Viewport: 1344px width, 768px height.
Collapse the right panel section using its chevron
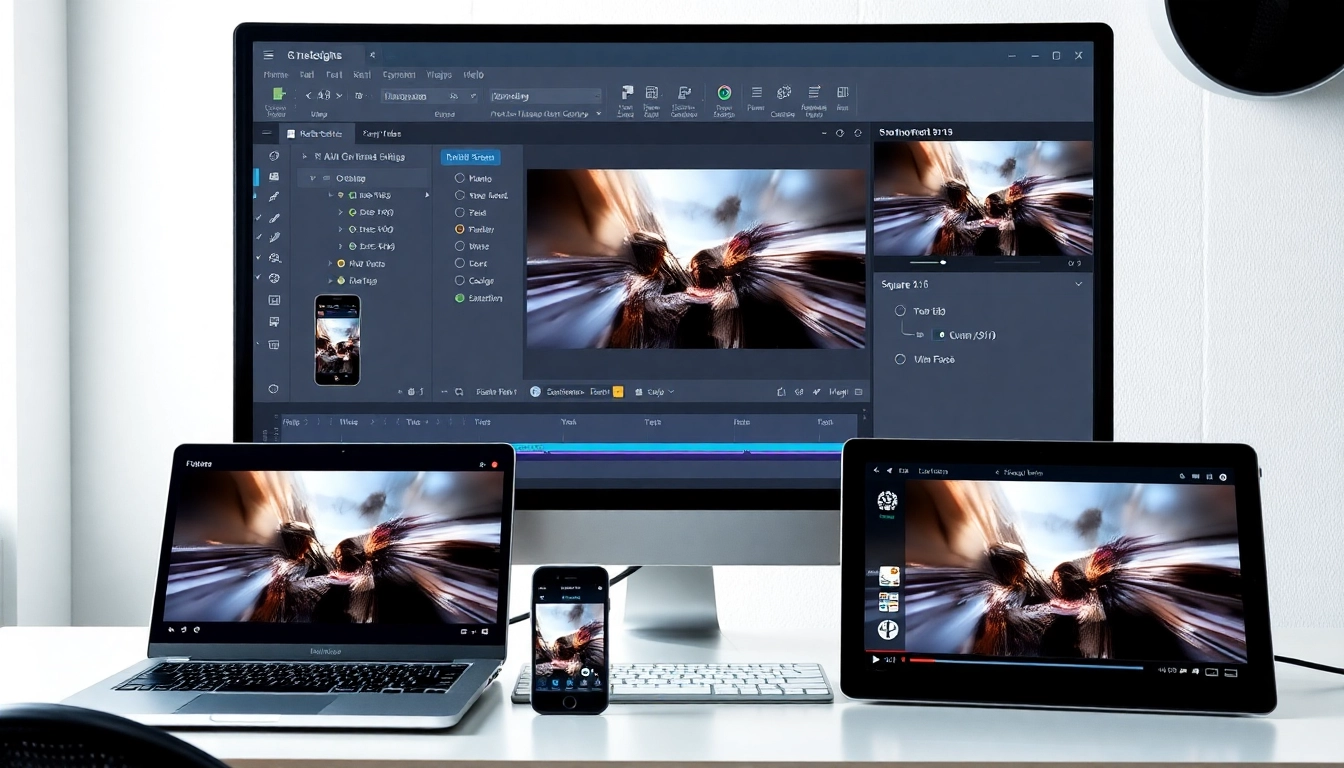click(1078, 285)
